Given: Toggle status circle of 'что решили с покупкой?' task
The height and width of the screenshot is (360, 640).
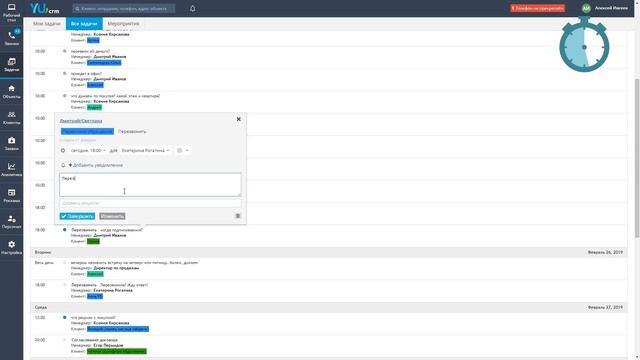Looking at the screenshot, I should pyautogui.click(x=64, y=317).
